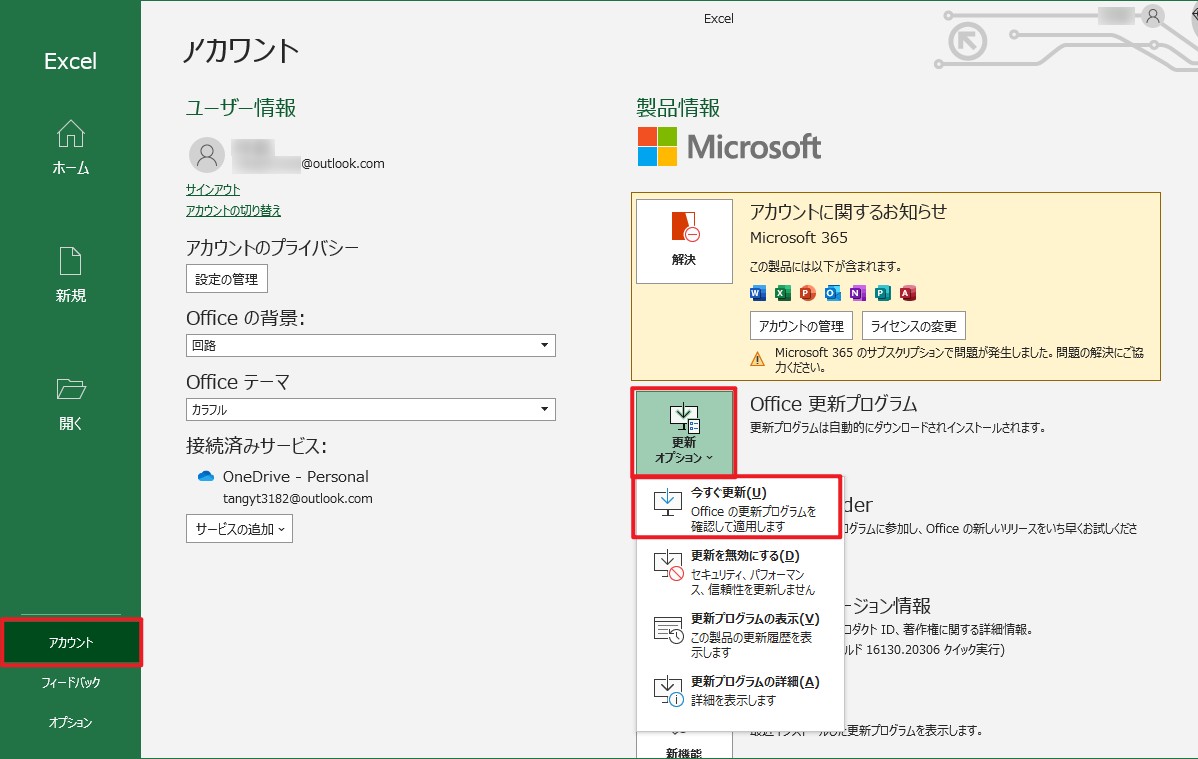The image size is (1198, 759).
Task: Click the ライセンスの変更 button
Action: (914, 326)
